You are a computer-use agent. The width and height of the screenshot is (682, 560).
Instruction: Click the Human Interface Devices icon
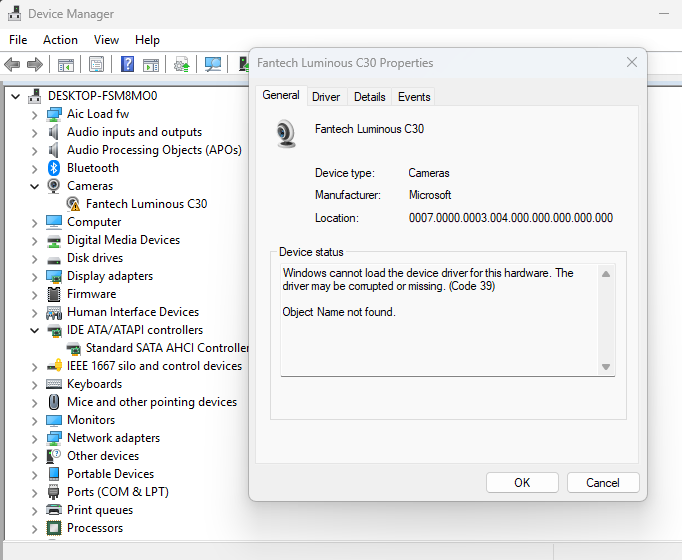(53, 312)
